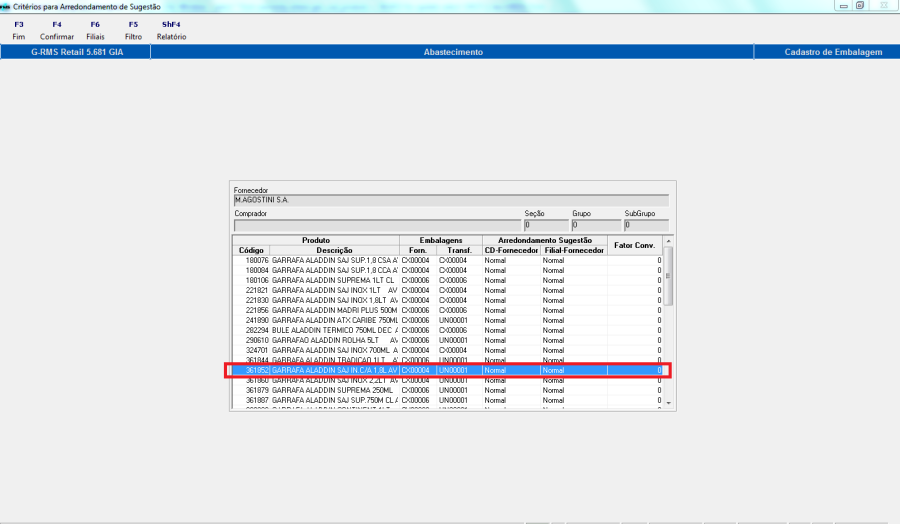Minimize the Critérios para Arredondamento window
The height and width of the screenshot is (524, 900).
click(x=844, y=6)
